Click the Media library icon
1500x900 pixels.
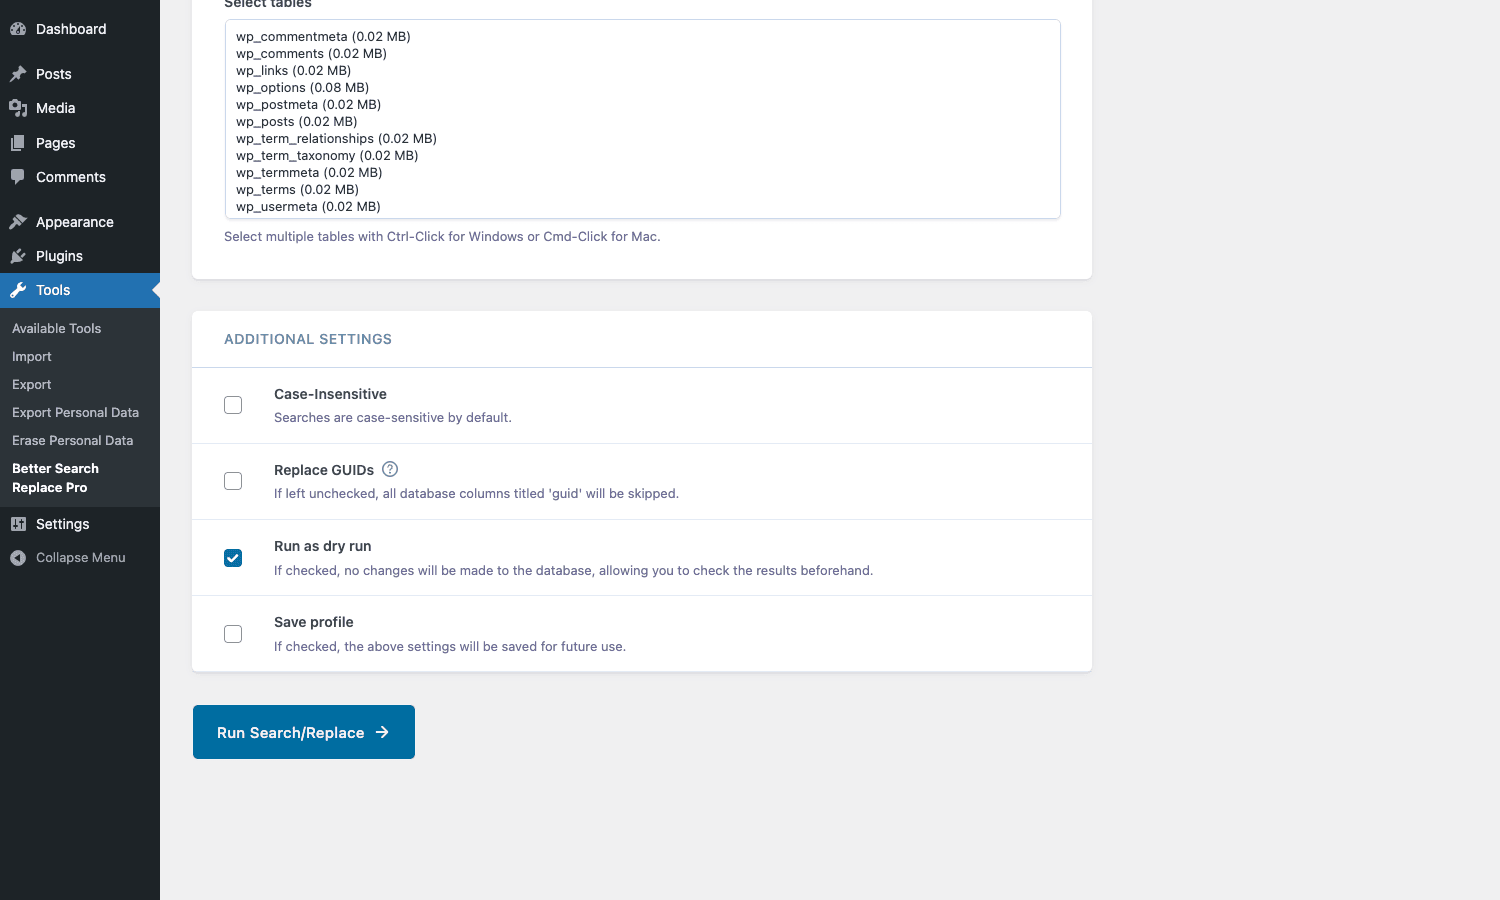[x=18, y=108]
